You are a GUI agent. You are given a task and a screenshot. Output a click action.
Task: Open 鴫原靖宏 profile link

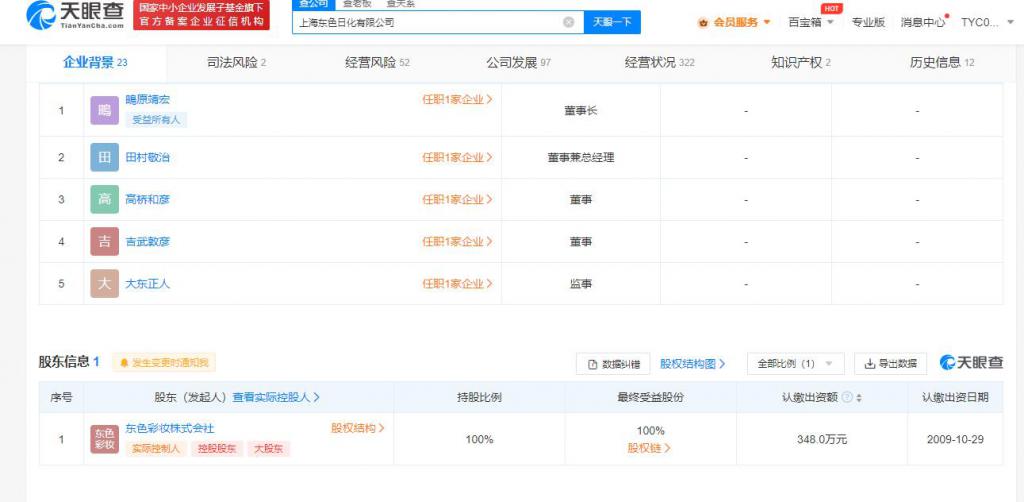[148, 100]
